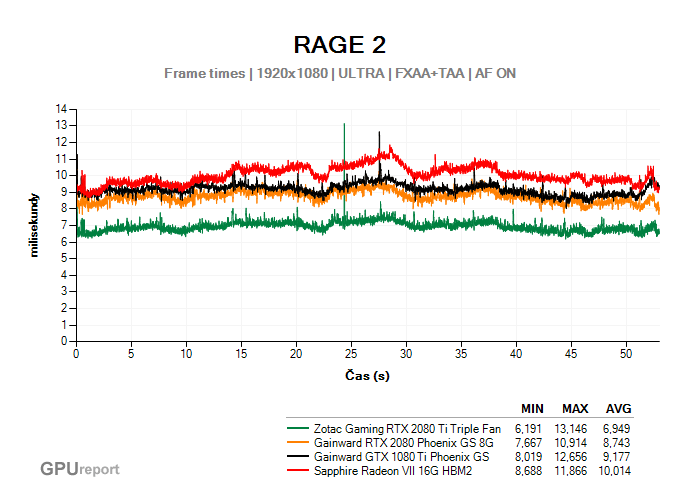Click the Frame times subtitle line

pos(340,73)
